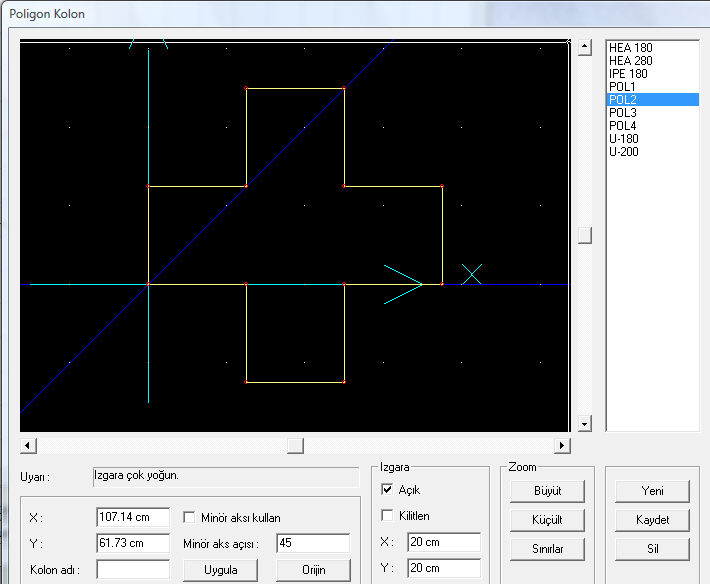Viewport: 710px width, 584px height.
Task: Click the Minör aks açısı input field
Action: point(313,543)
